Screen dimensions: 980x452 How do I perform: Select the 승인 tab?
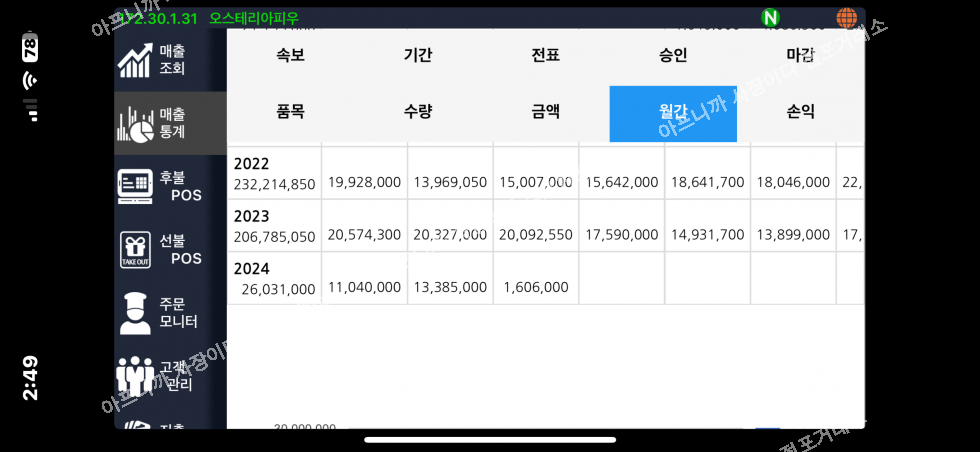coord(673,56)
